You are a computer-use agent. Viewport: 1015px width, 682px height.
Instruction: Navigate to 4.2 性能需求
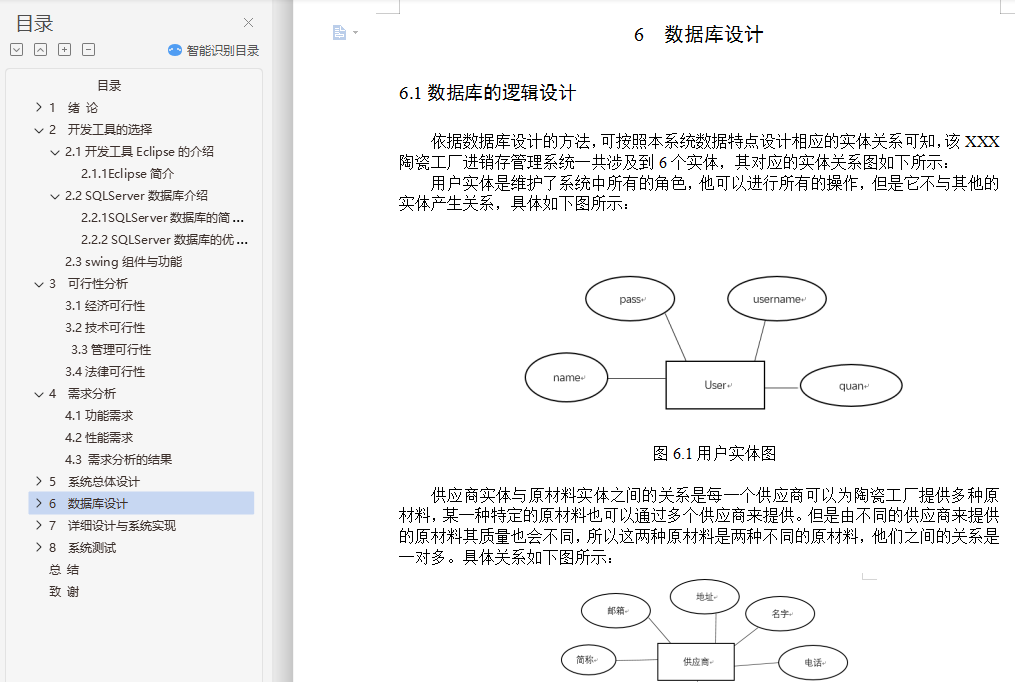point(99,437)
